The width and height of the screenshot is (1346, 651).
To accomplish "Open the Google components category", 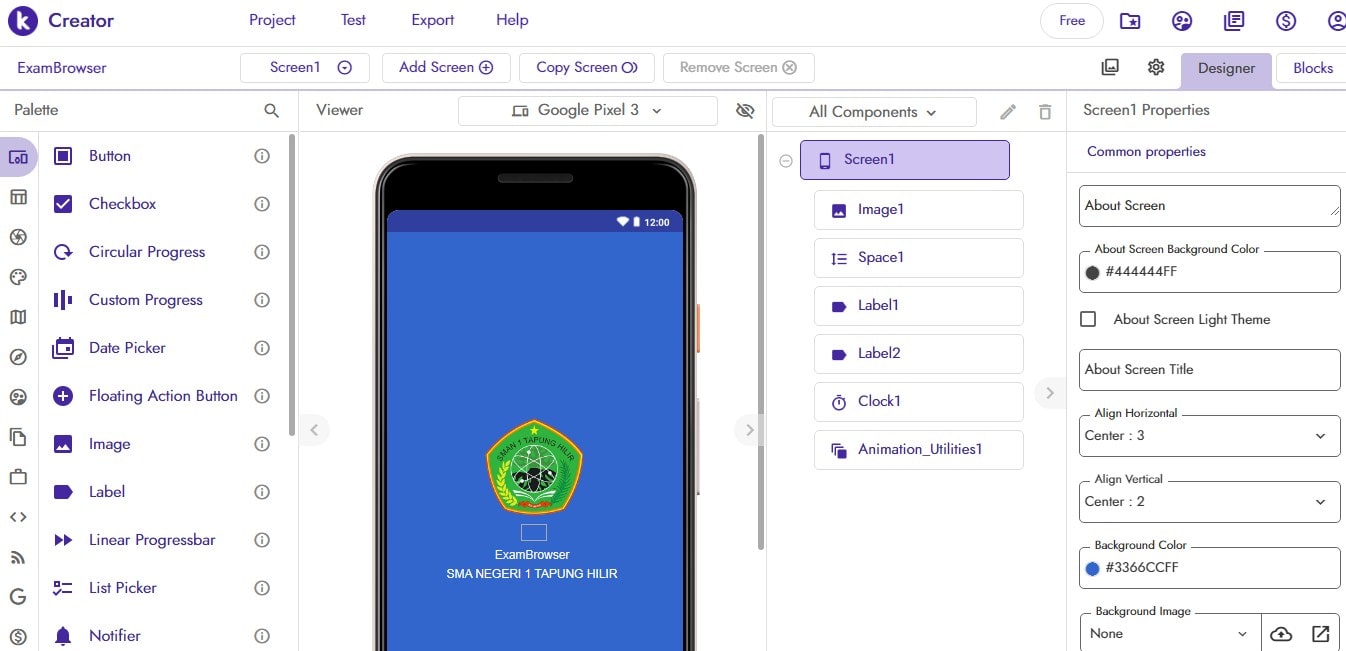I will point(17,597).
